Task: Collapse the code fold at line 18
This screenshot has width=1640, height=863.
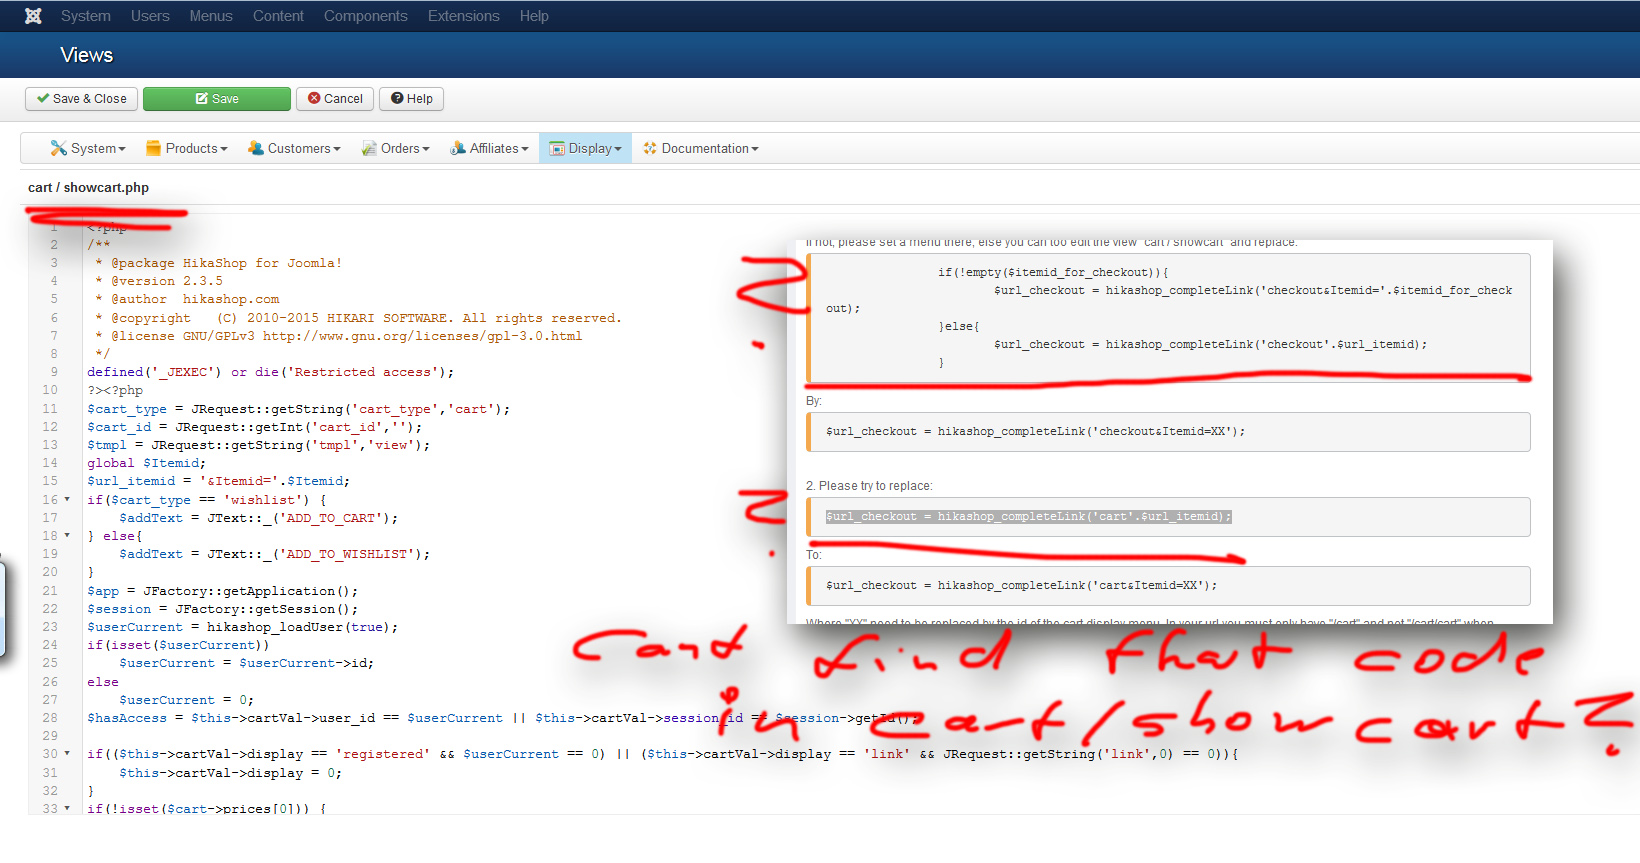Action: coord(67,535)
